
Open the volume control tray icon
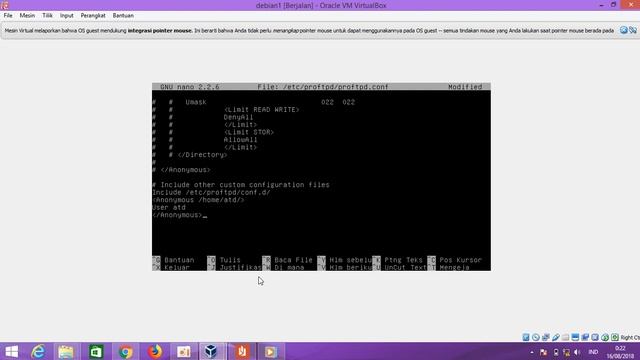point(577,352)
